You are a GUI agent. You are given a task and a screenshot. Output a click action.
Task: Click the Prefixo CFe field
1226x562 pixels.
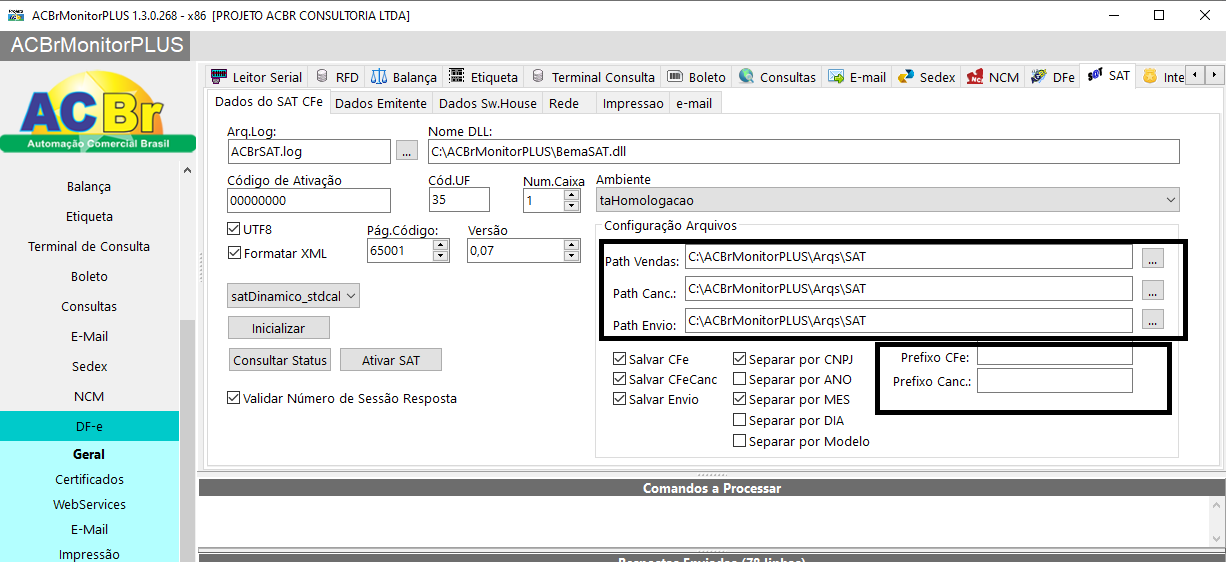(x=1055, y=356)
